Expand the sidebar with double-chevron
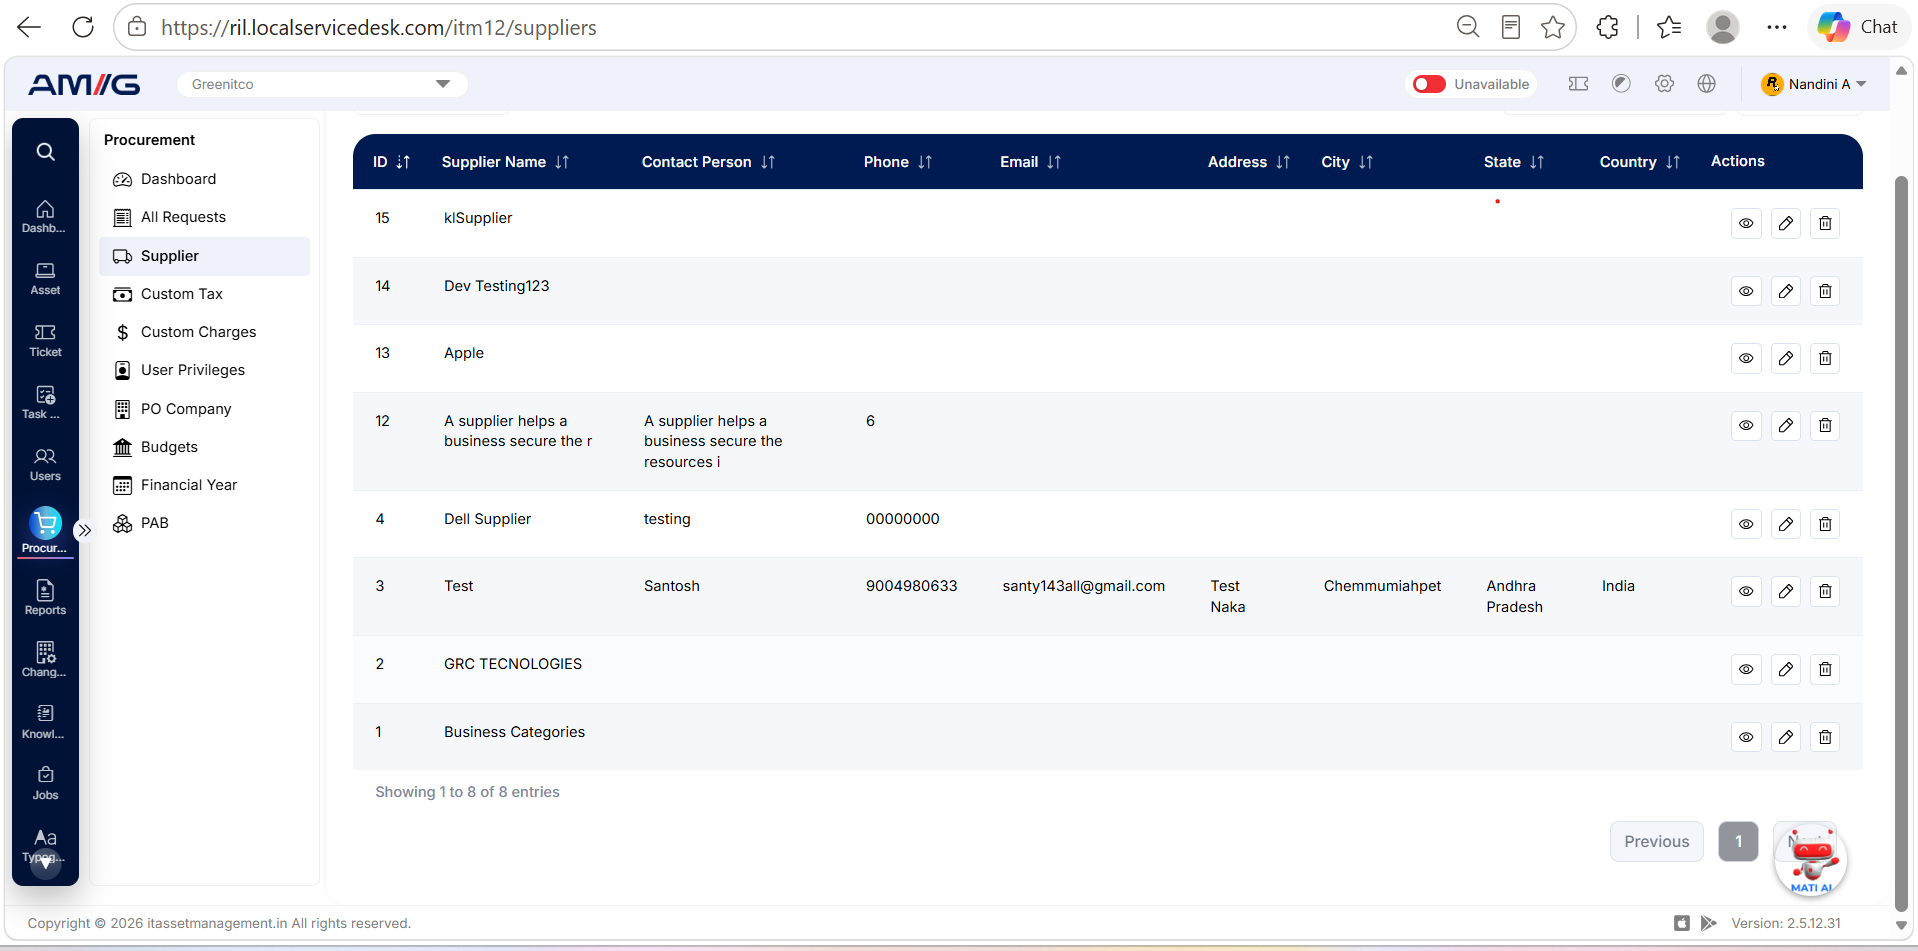Screen dimensions: 1918x951 coord(85,530)
